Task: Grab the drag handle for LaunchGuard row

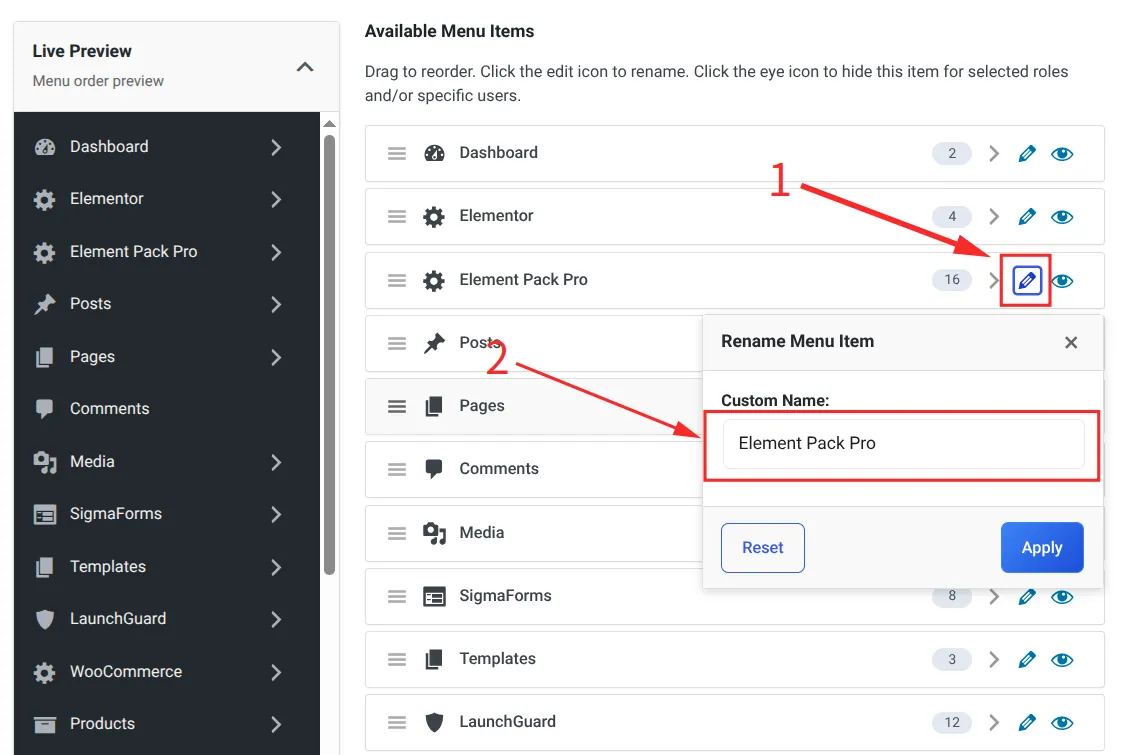Action: (x=397, y=722)
